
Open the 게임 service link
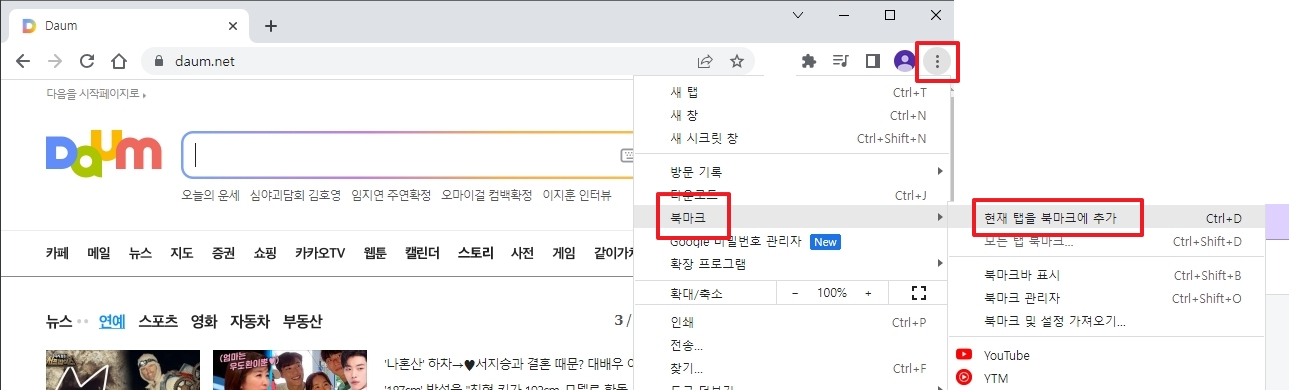click(564, 253)
